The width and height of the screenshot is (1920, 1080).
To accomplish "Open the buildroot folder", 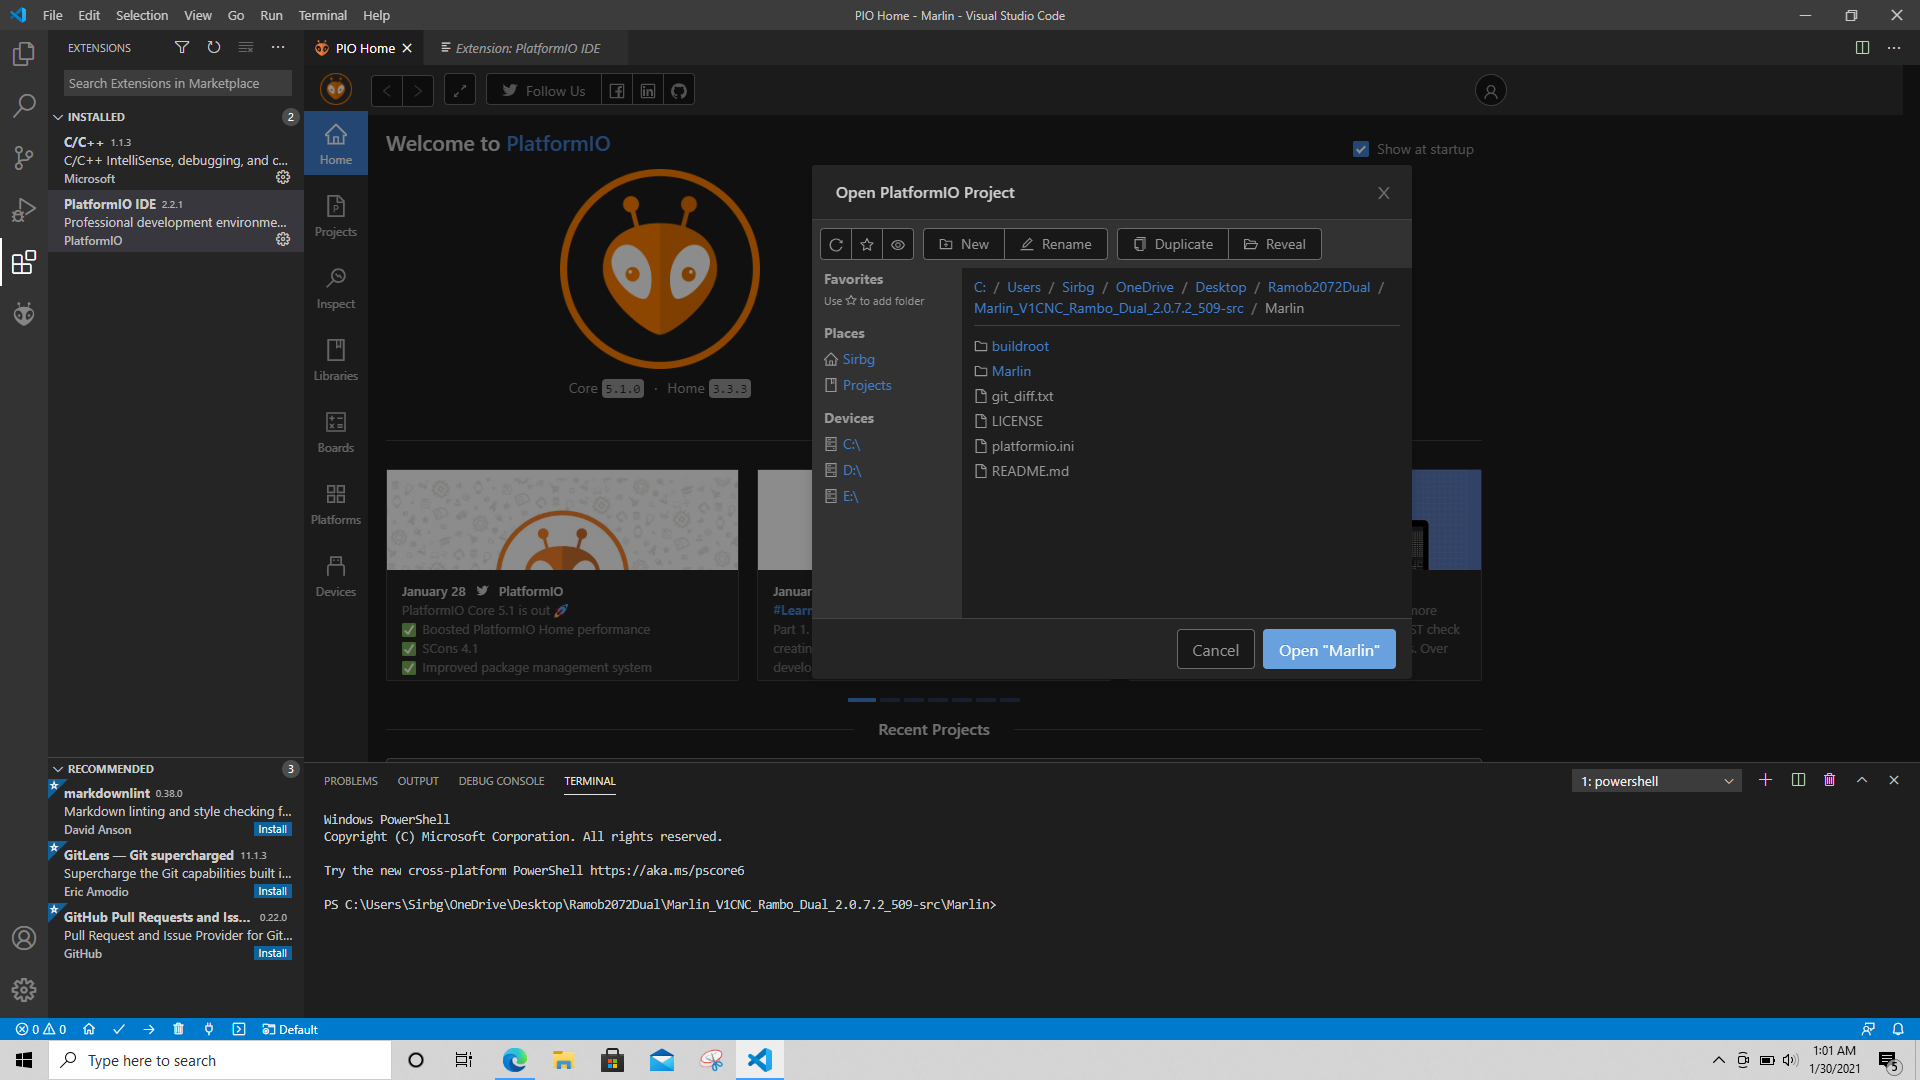I will [x=1020, y=346].
